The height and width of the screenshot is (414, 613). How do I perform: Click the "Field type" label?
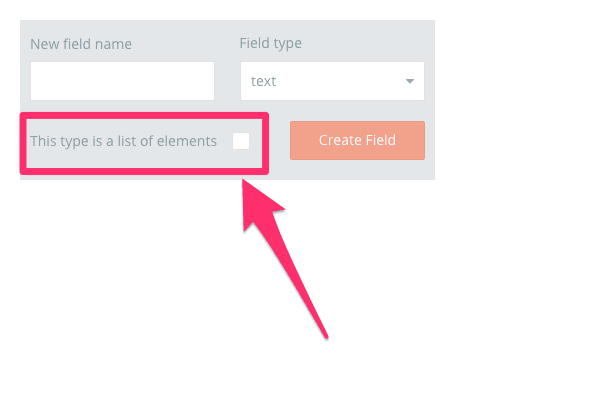(270, 44)
